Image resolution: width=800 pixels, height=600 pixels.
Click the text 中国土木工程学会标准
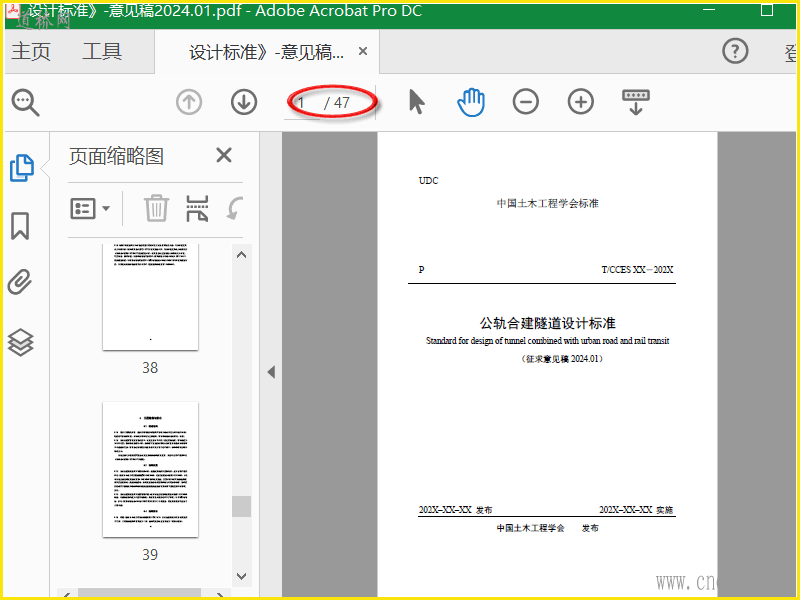(547, 204)
